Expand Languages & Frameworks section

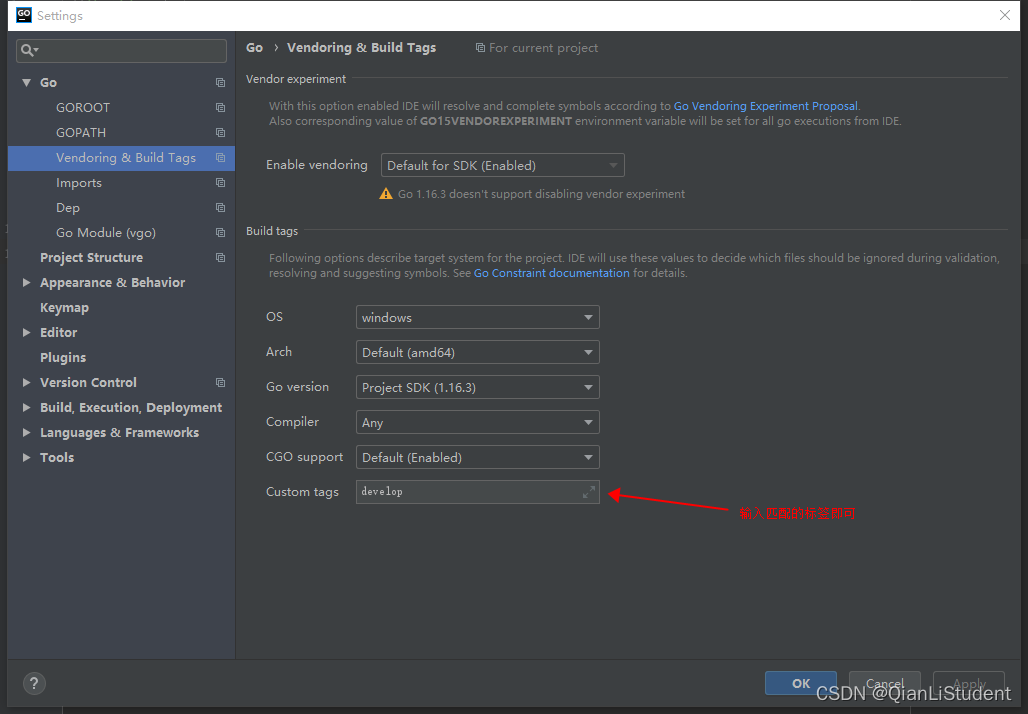(27, 432)
